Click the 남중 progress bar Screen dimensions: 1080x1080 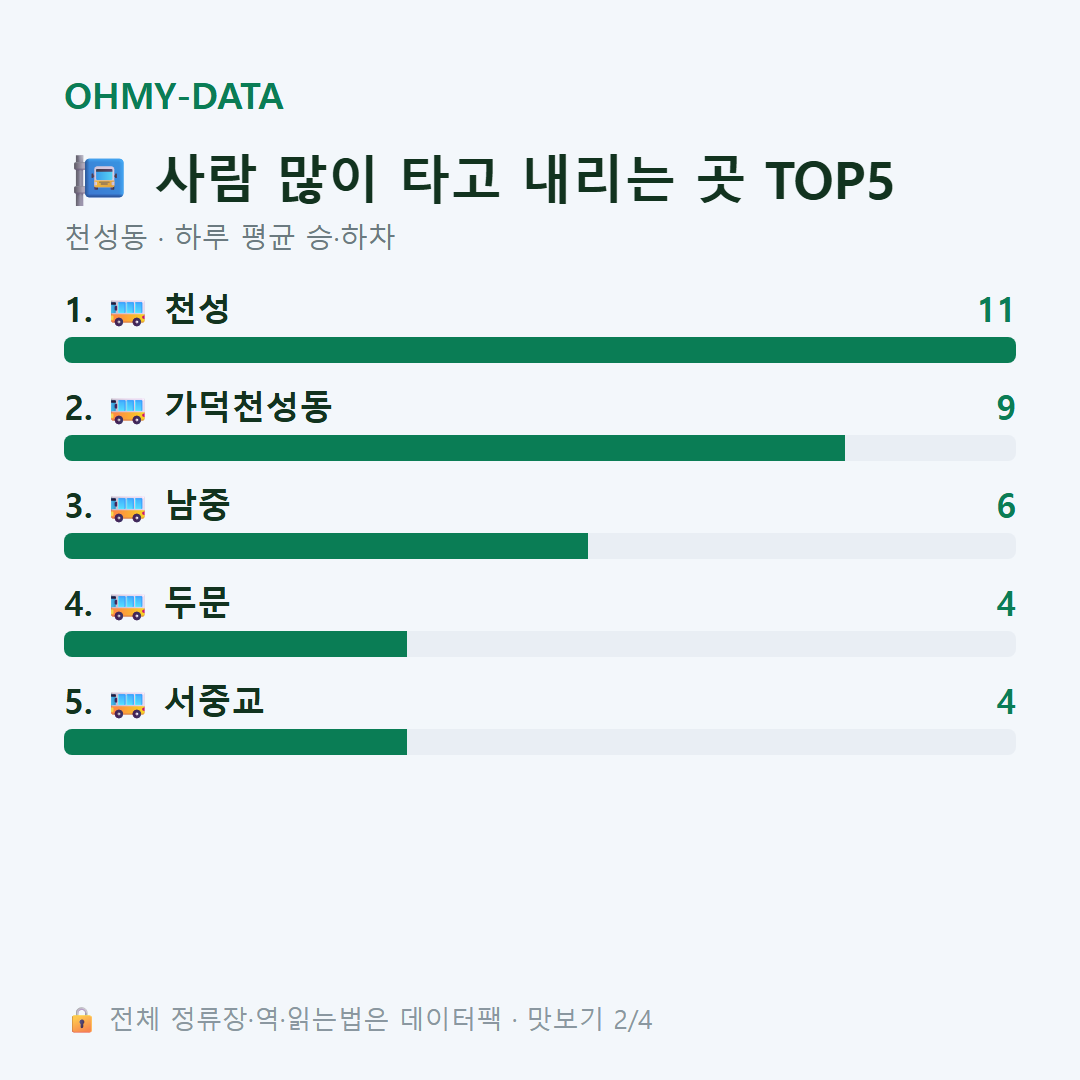[x=540, y=546]
